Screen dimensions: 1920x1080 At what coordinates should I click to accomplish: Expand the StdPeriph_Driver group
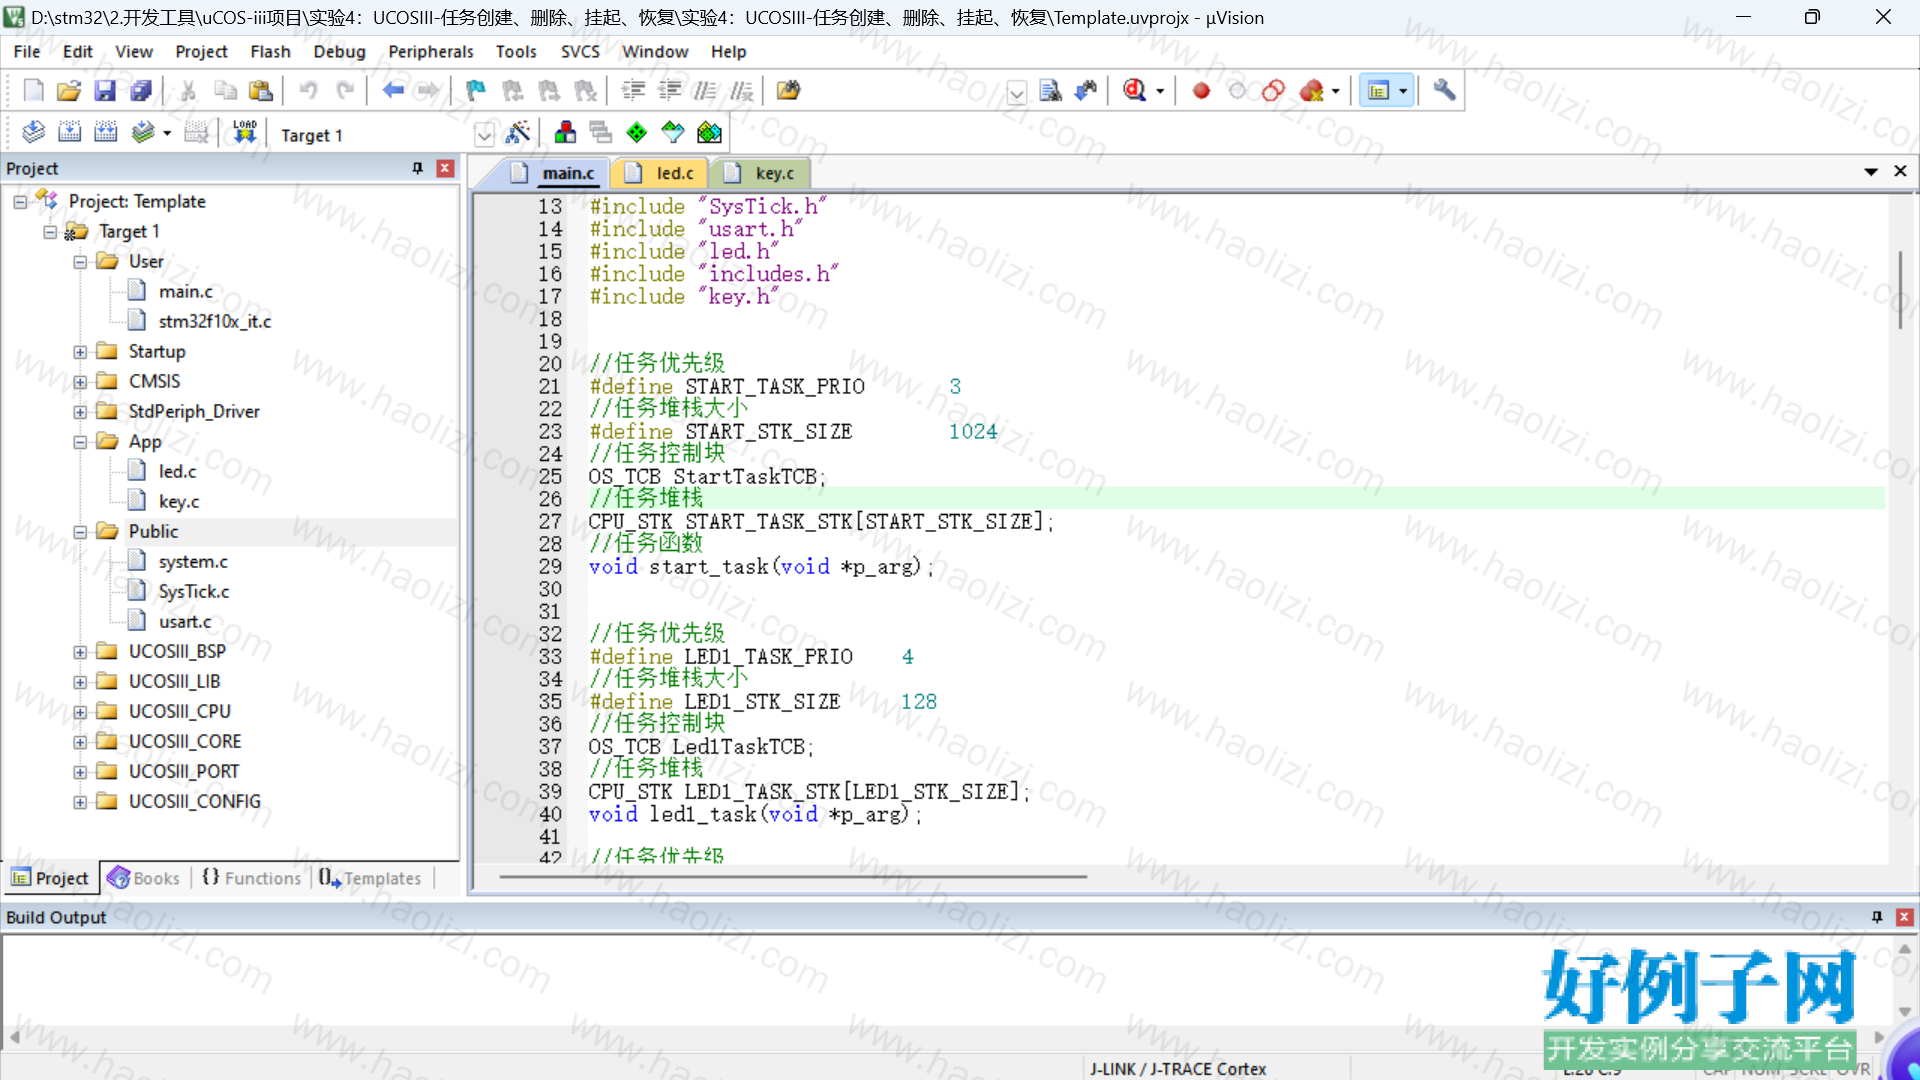click(x=80, y=412)
